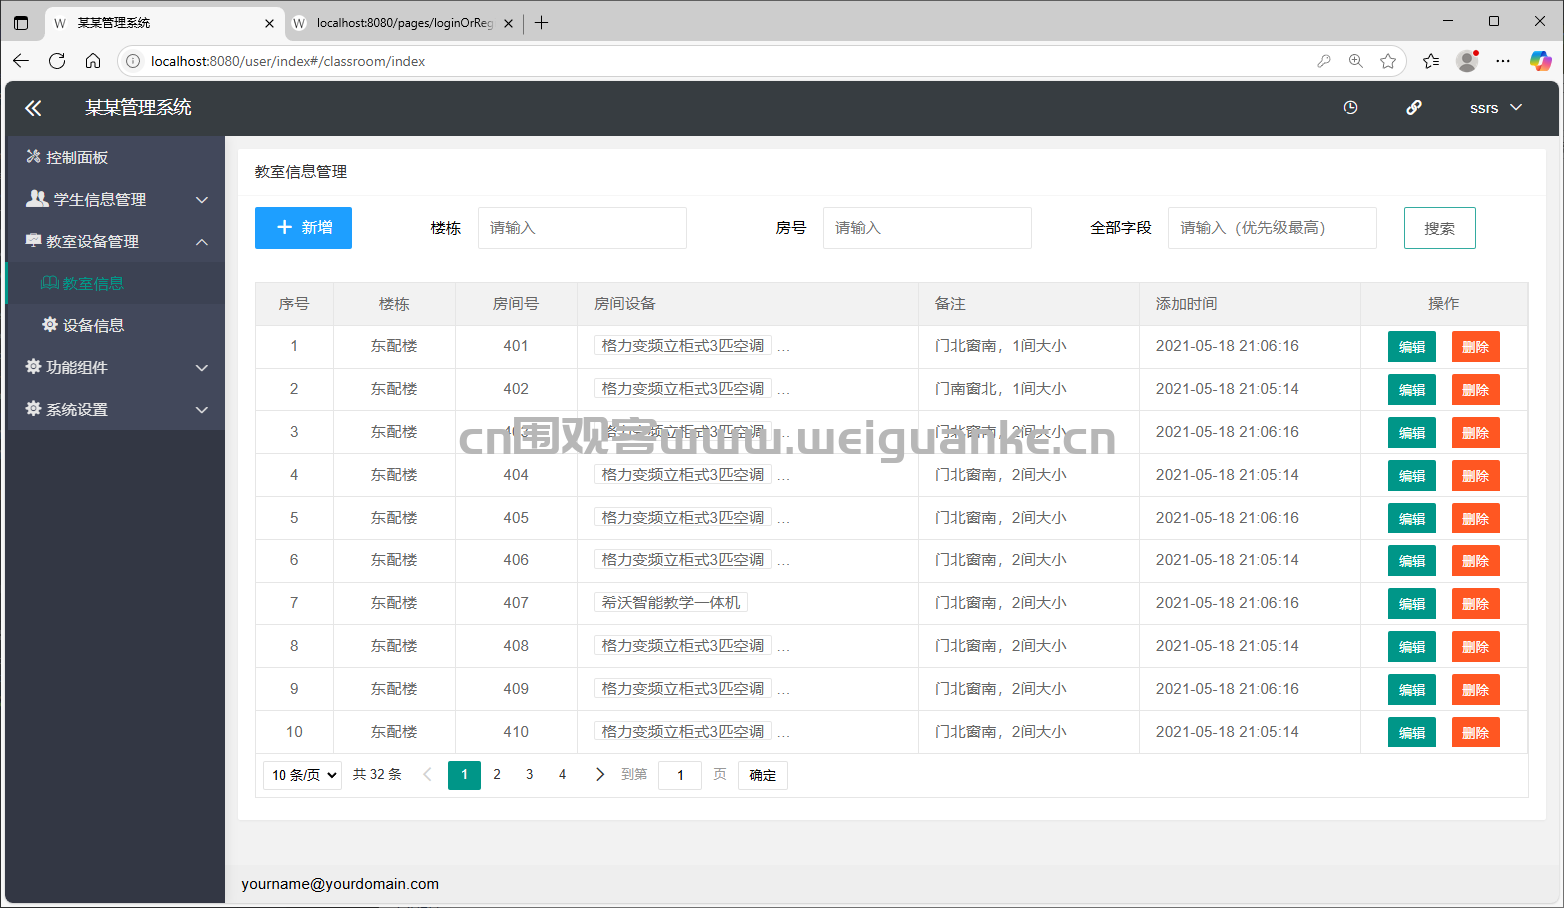Focus the 楼栋 input field

click(582, 228)
